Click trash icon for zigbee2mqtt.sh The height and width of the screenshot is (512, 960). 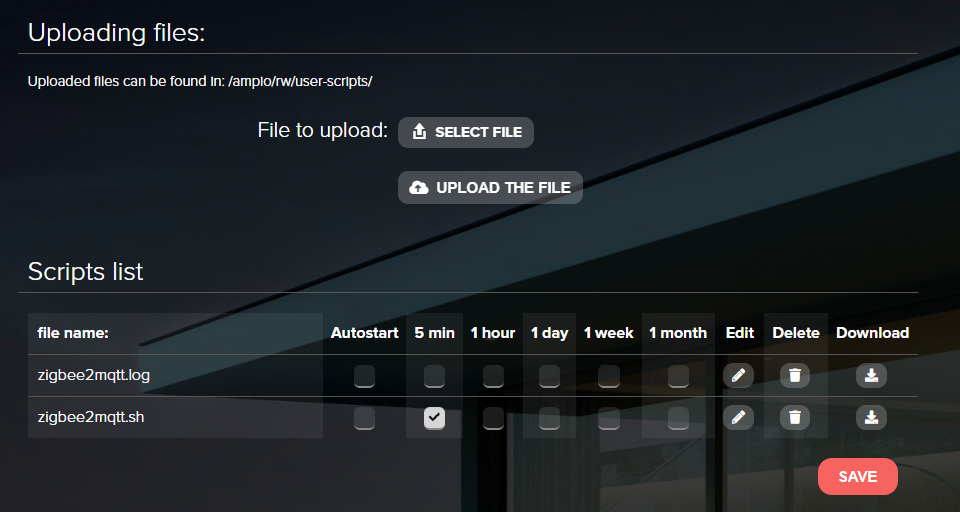click(795, 417)
